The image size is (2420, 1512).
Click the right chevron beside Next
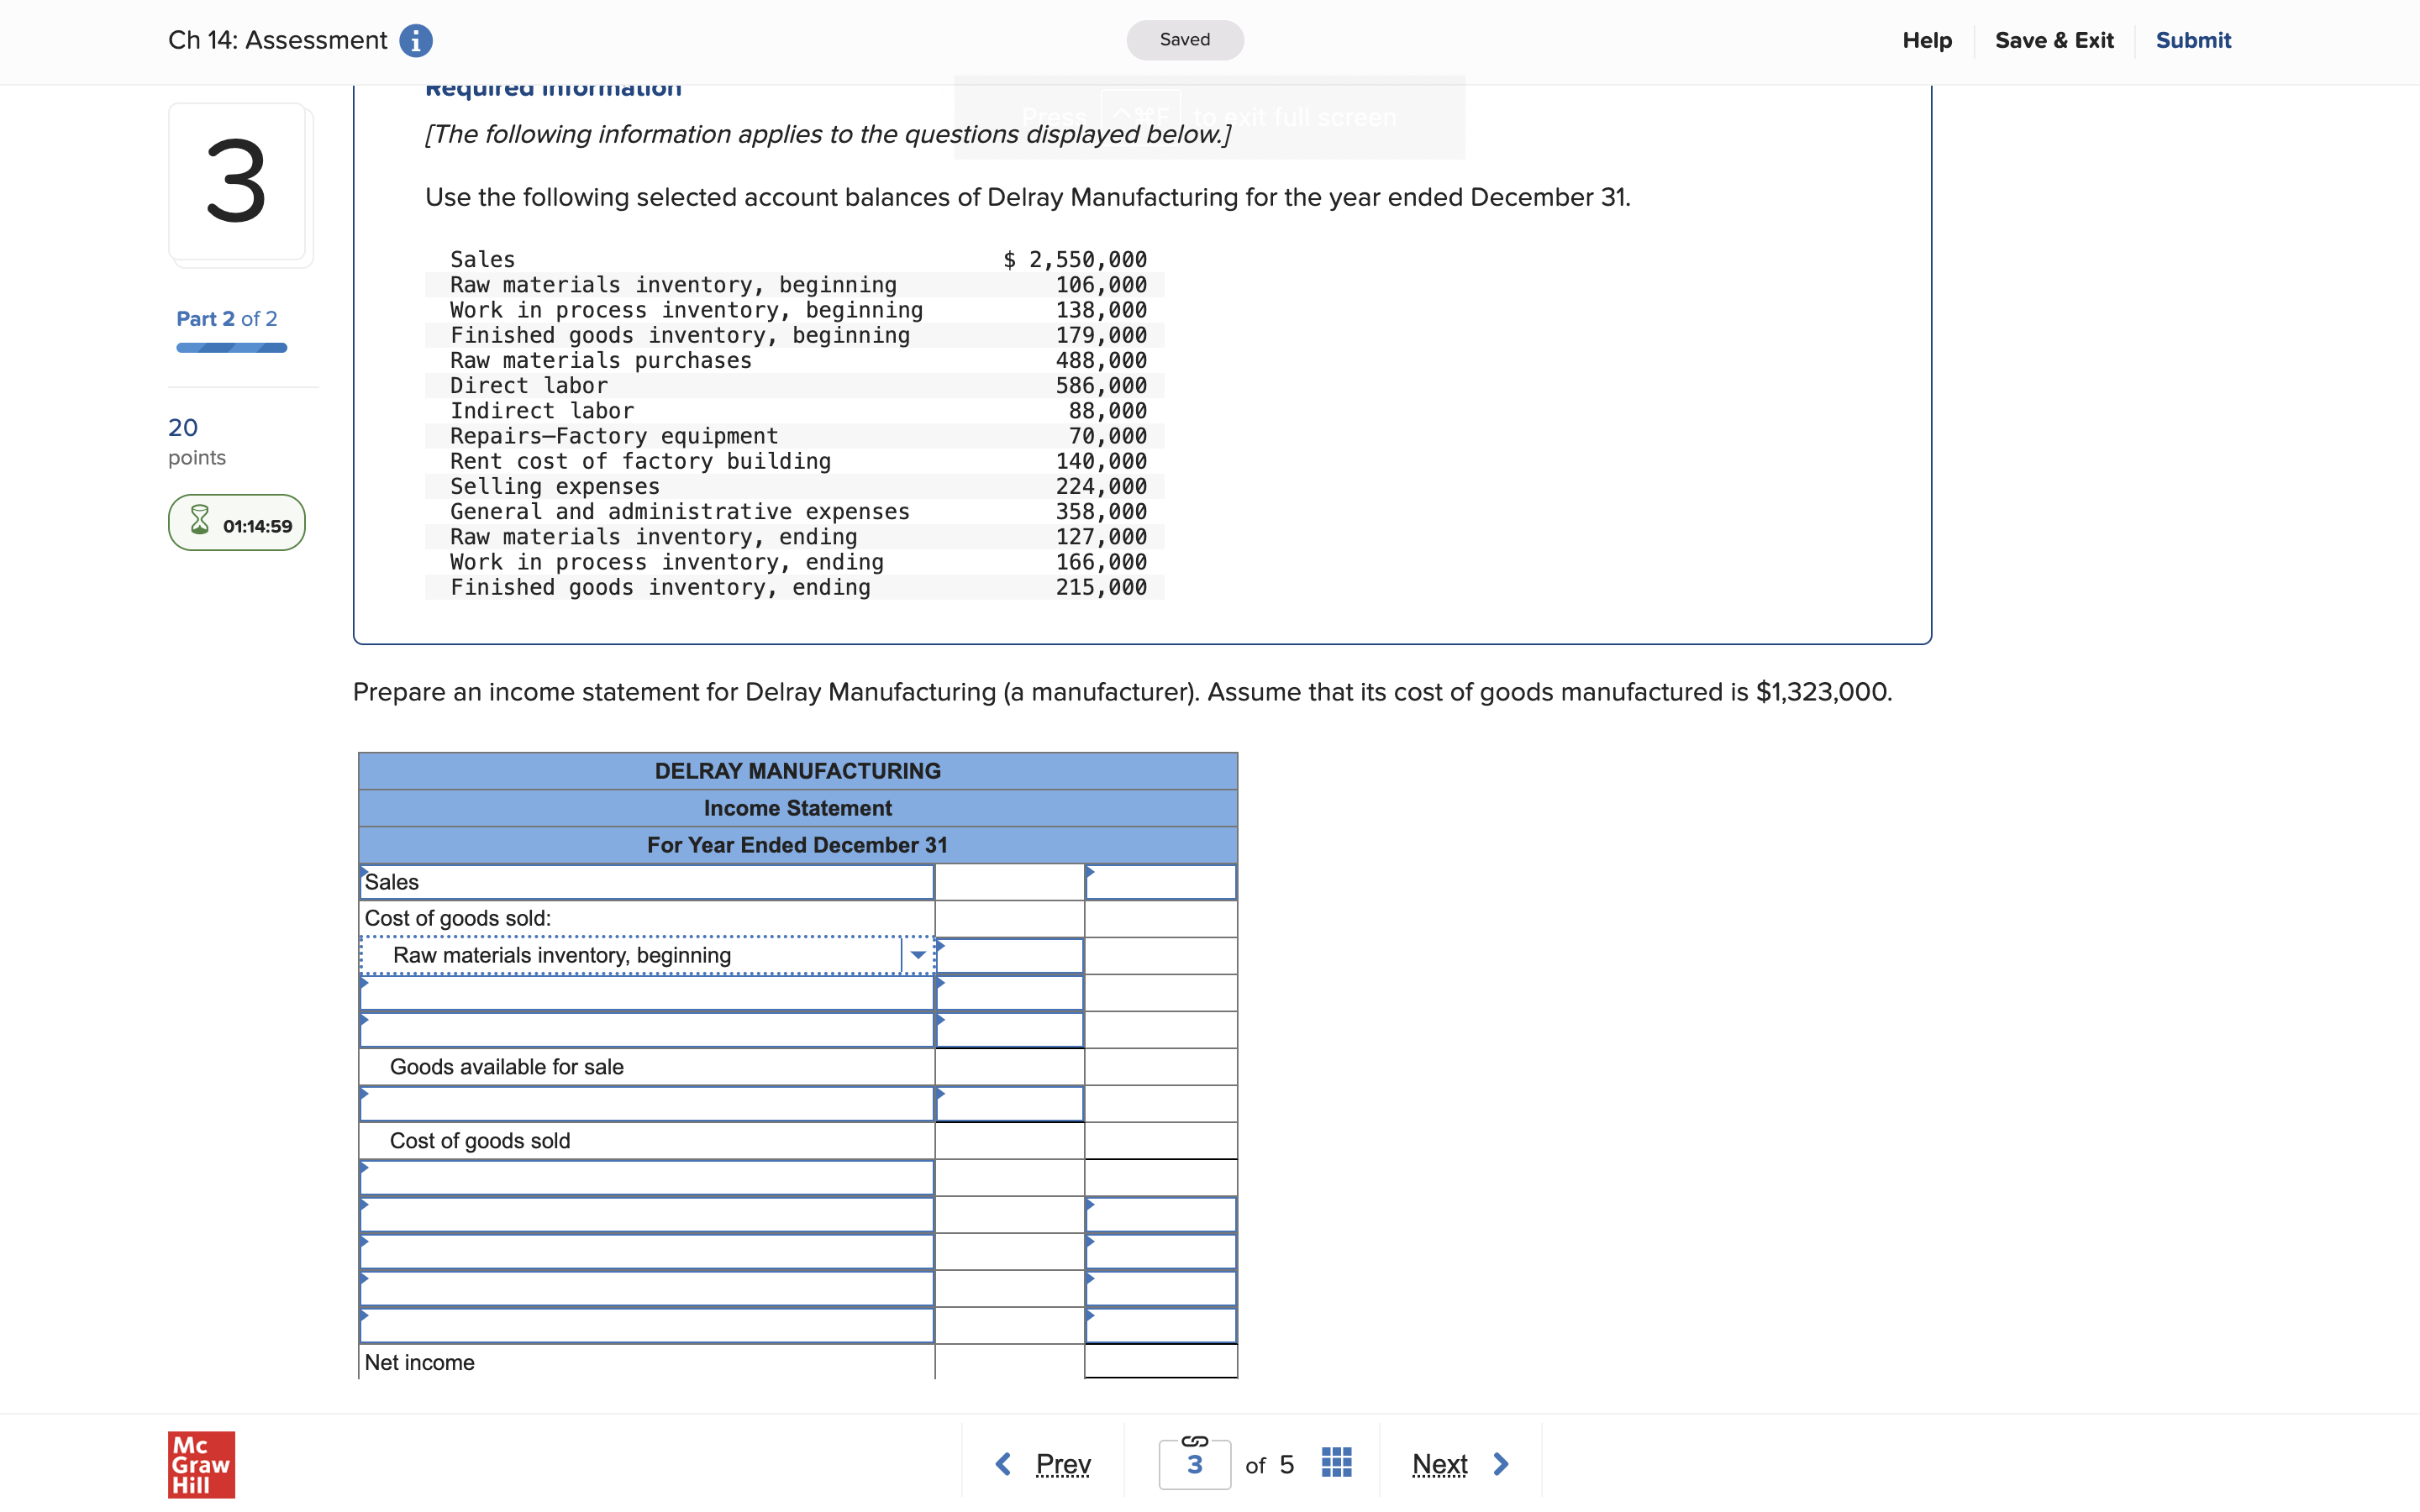click(x=1502, y=1463)
